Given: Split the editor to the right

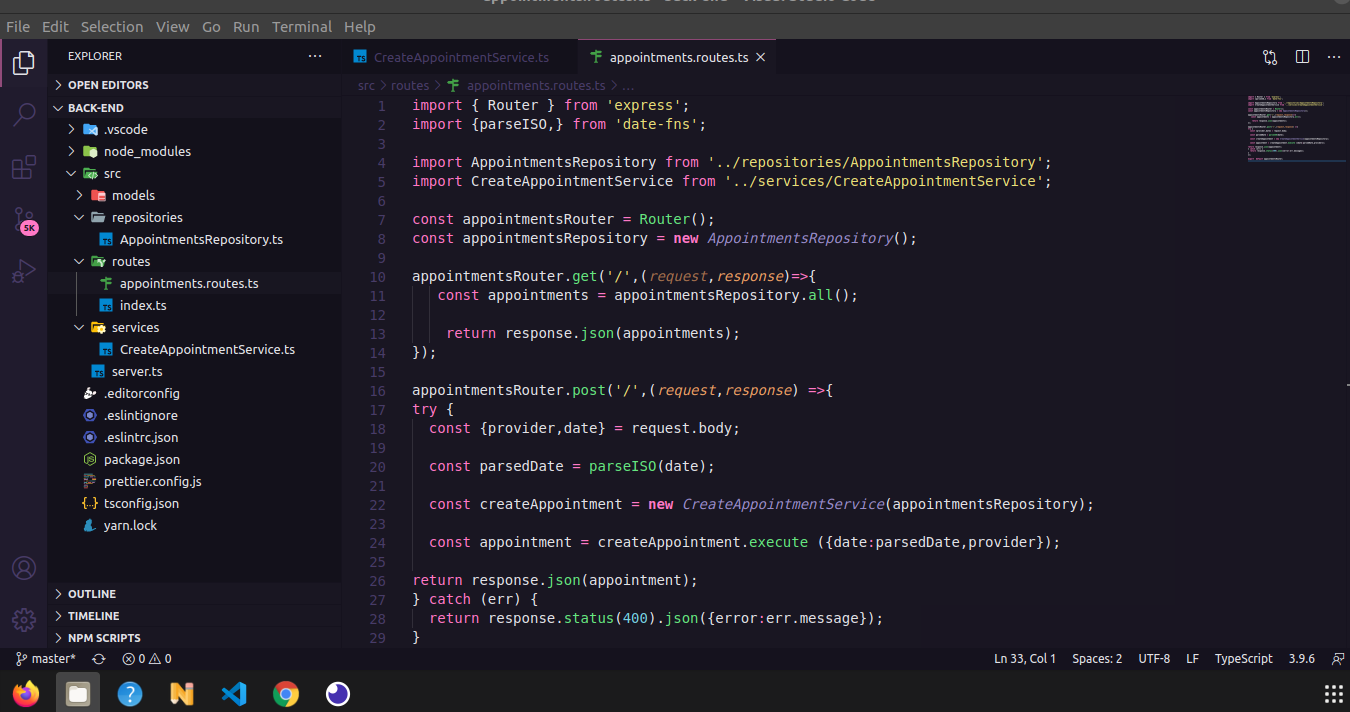Looking at the screenshot, I should tap(1302, 57).
